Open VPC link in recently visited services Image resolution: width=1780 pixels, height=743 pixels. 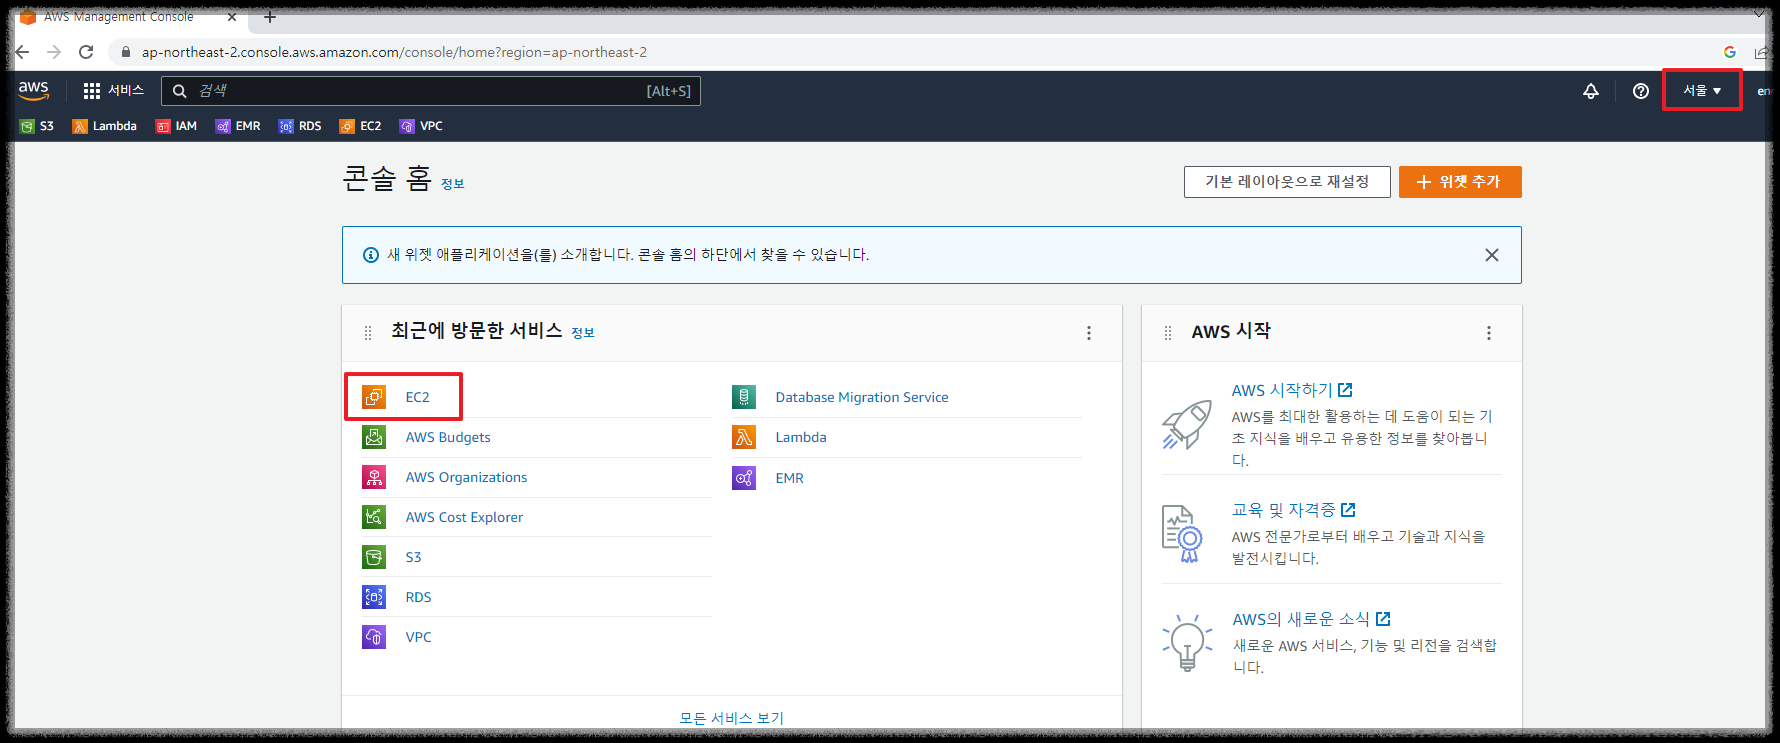(418, 637)
